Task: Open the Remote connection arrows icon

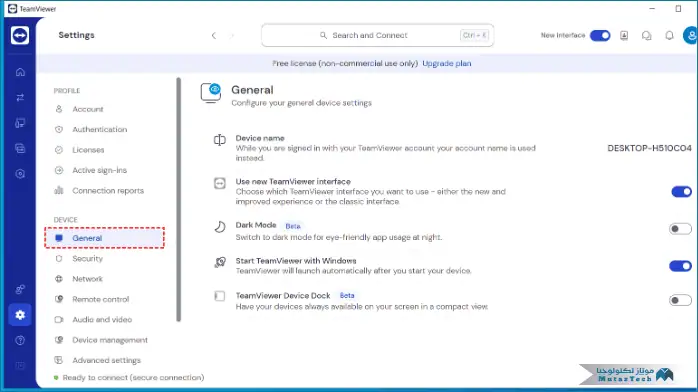Action: (20, 97)
